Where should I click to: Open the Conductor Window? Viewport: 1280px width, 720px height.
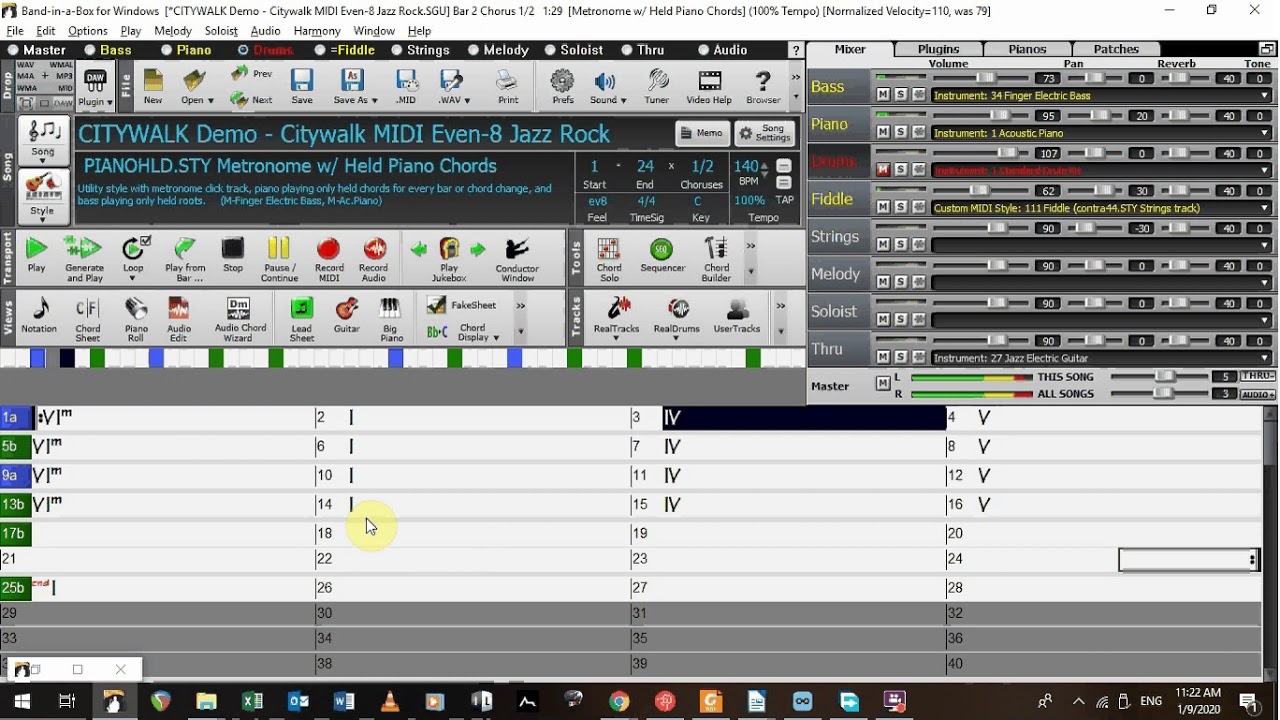(517, 259)
